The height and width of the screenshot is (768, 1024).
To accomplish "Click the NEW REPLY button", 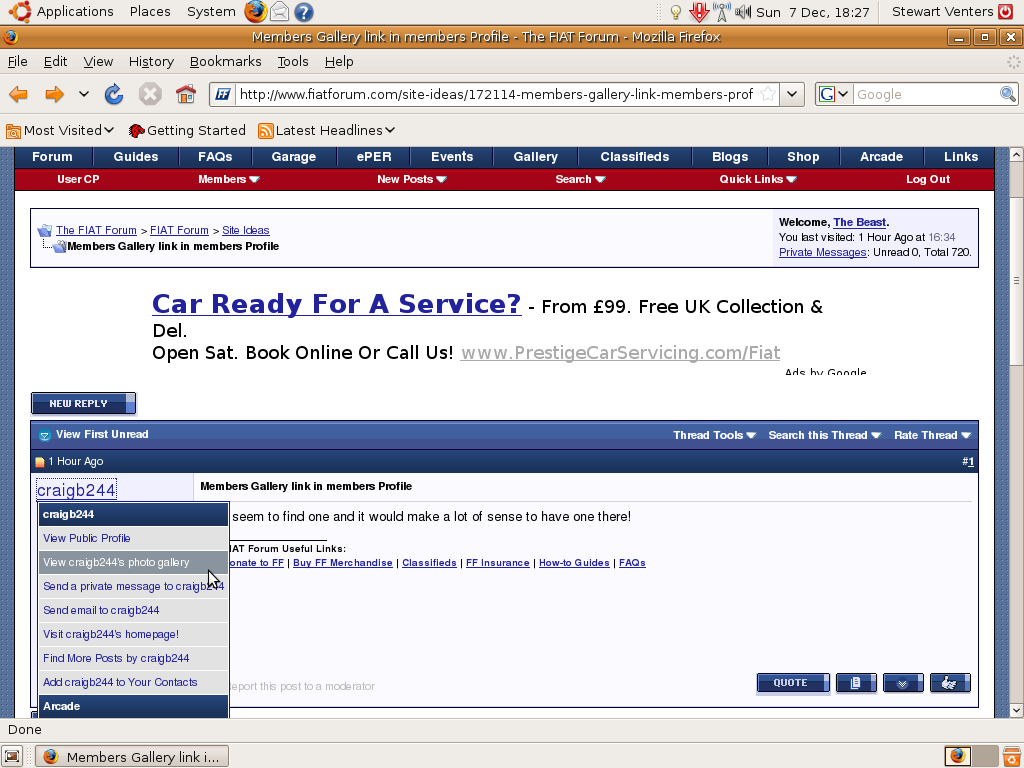I will click(83, 404).
